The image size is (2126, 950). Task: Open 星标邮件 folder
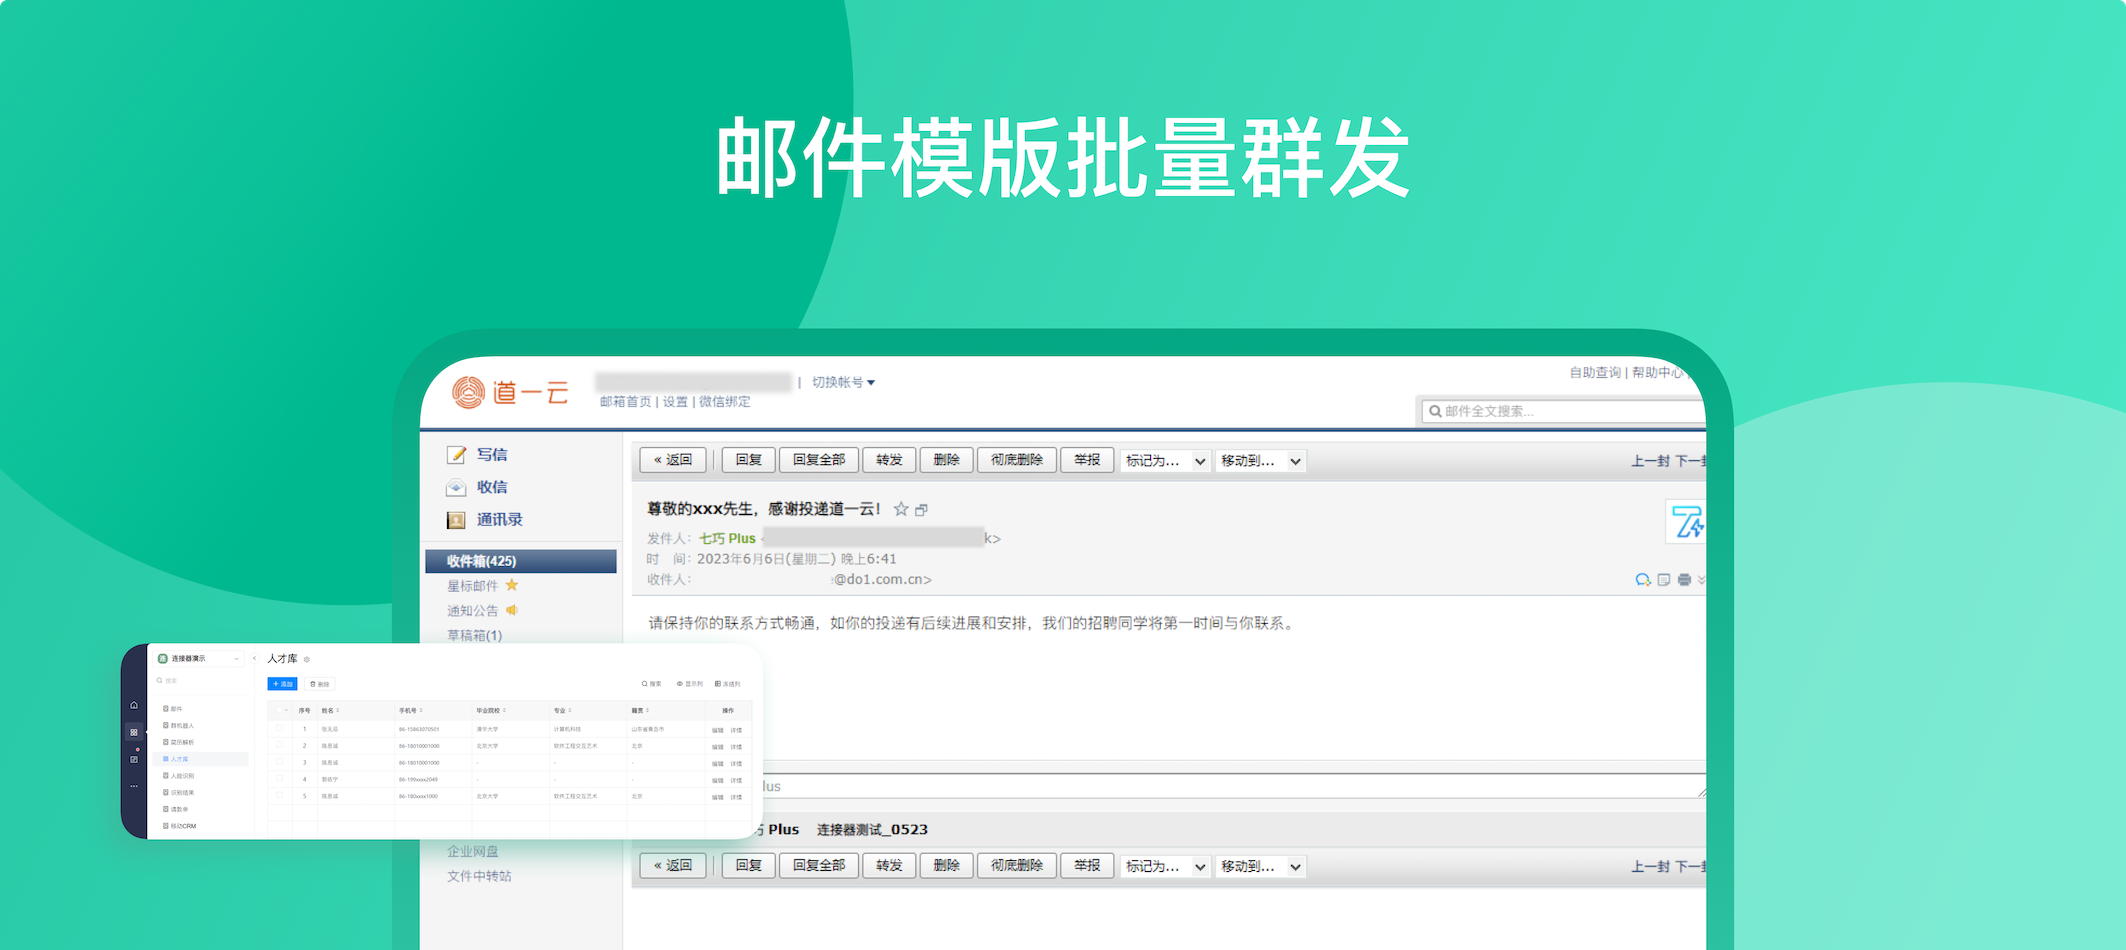click(472, 586)
